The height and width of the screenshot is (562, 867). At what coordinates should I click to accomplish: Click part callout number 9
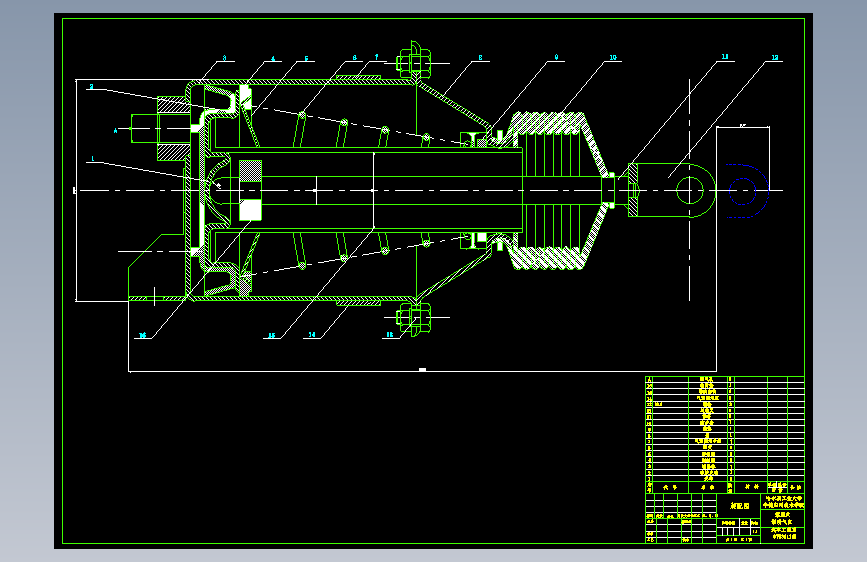point(556,58)
